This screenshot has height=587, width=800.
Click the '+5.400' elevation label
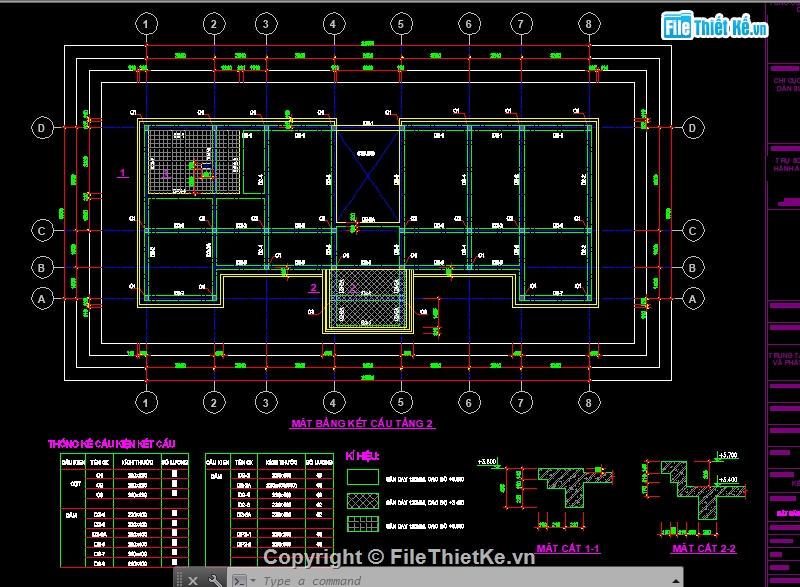(x=728, y=479)
